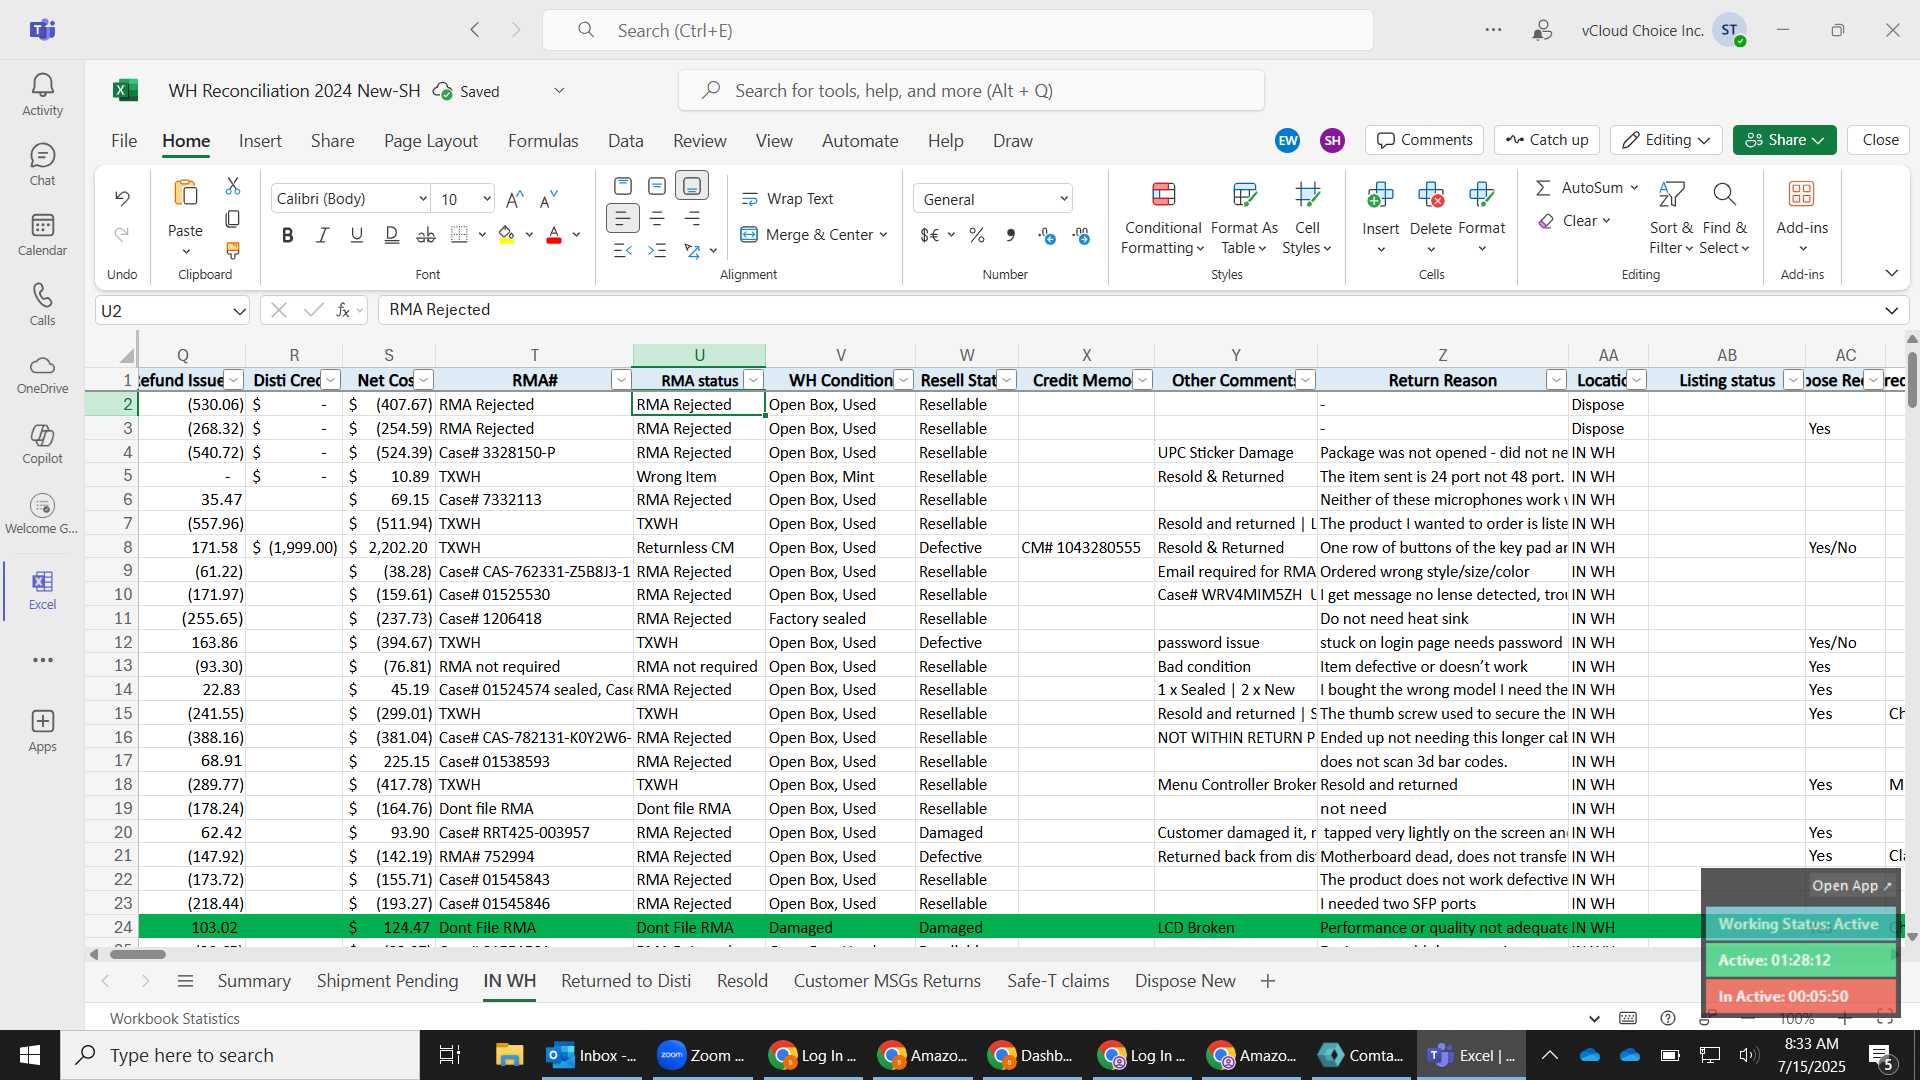Image resolution: width=1920 pixels, height=1080 pixels.
Task: Click the Windows Start button
Action: pos(29,1055)
